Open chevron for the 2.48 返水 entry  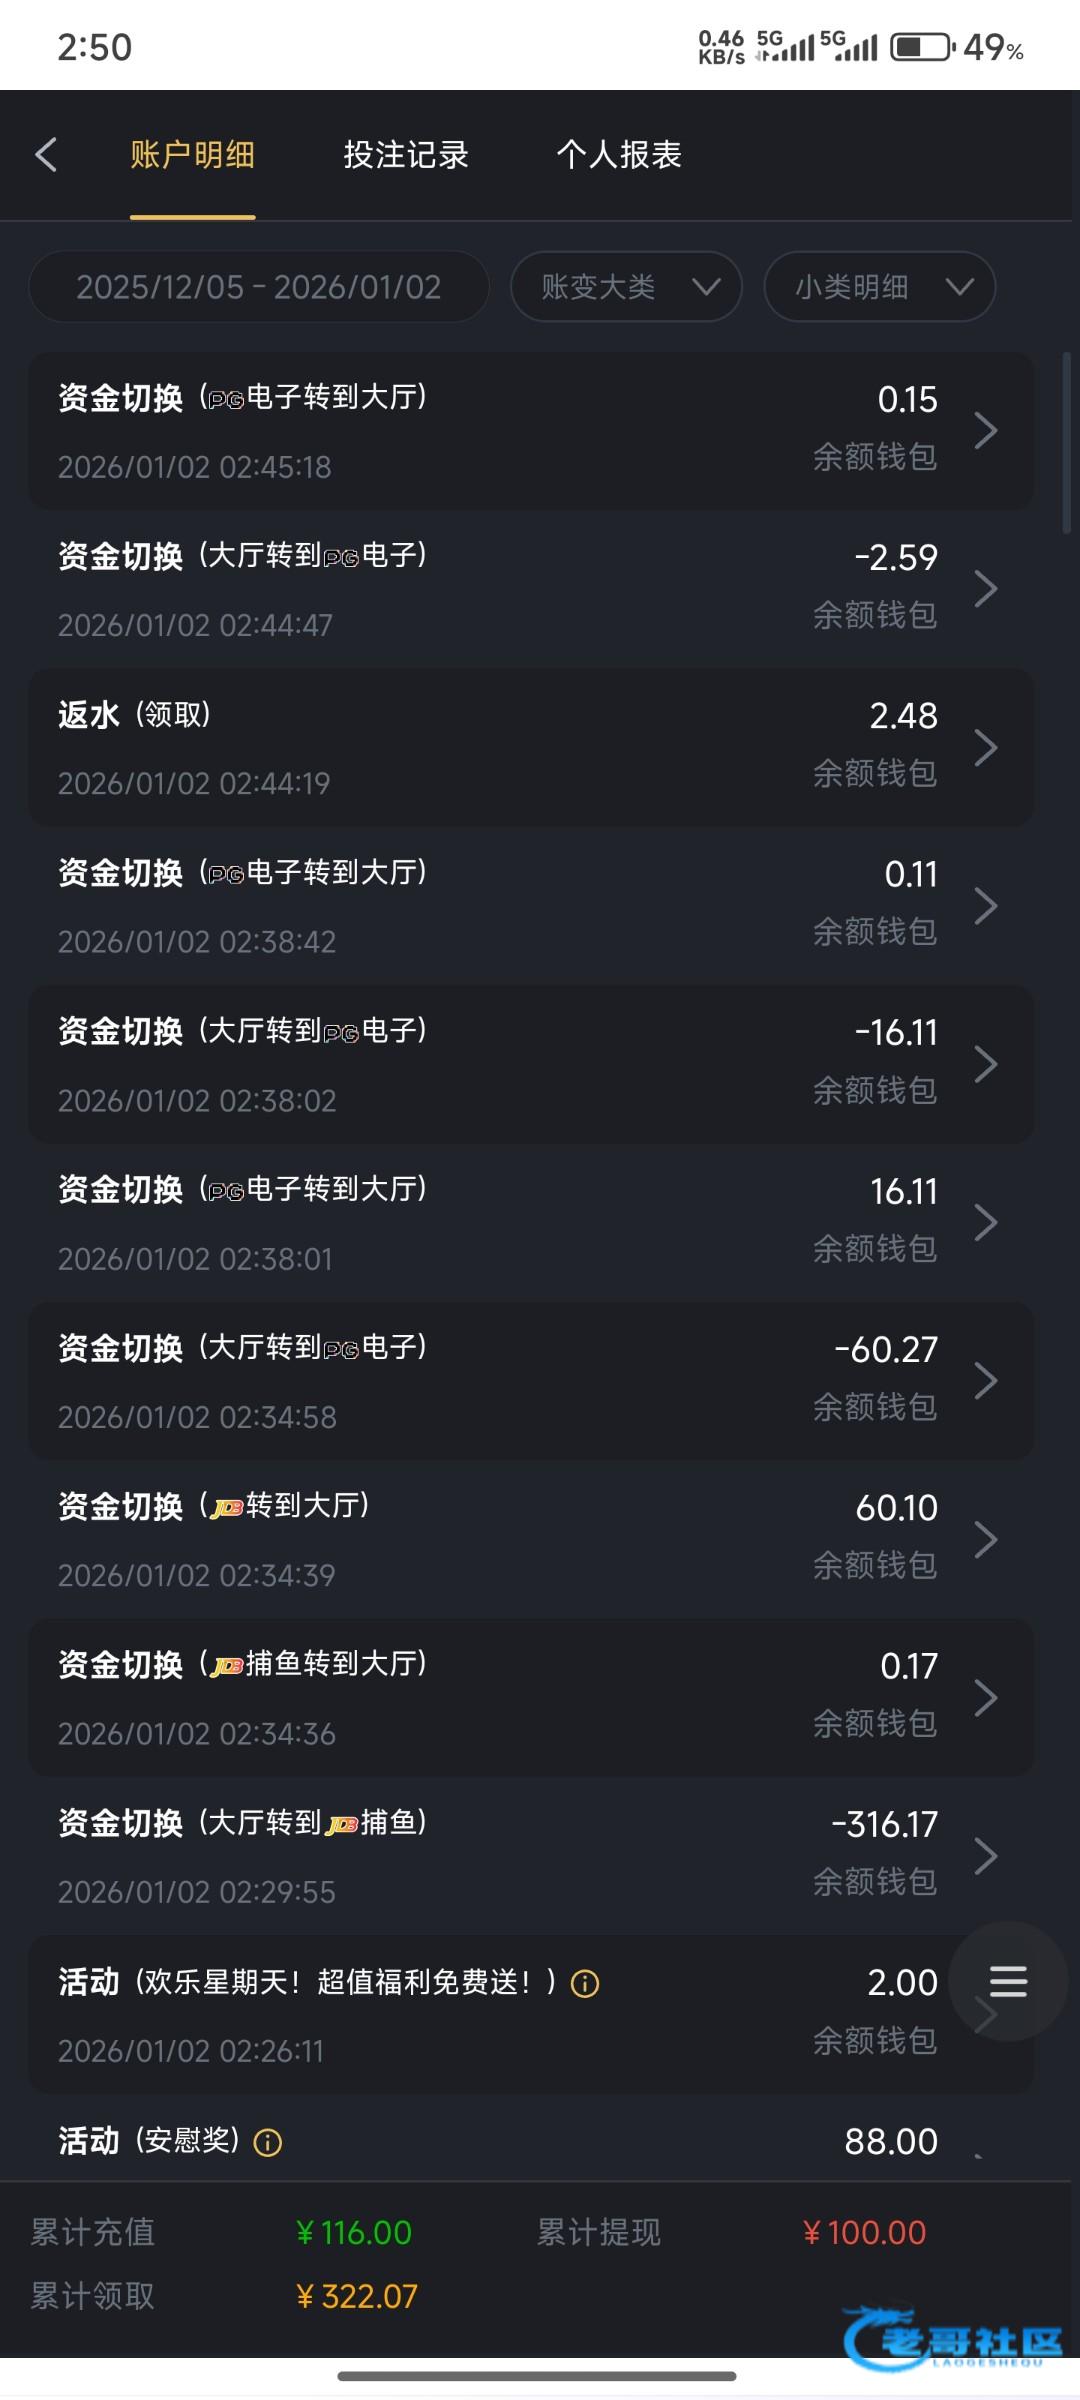[985, 747]
